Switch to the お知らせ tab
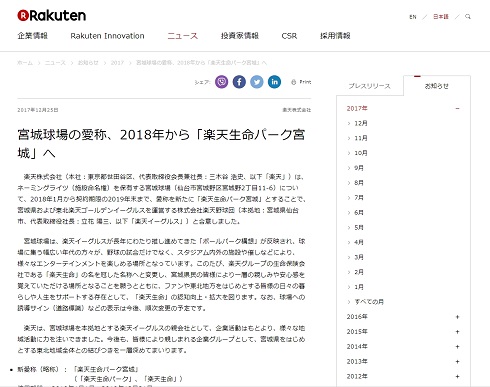The image size is (490, 387). pos(437,86)
